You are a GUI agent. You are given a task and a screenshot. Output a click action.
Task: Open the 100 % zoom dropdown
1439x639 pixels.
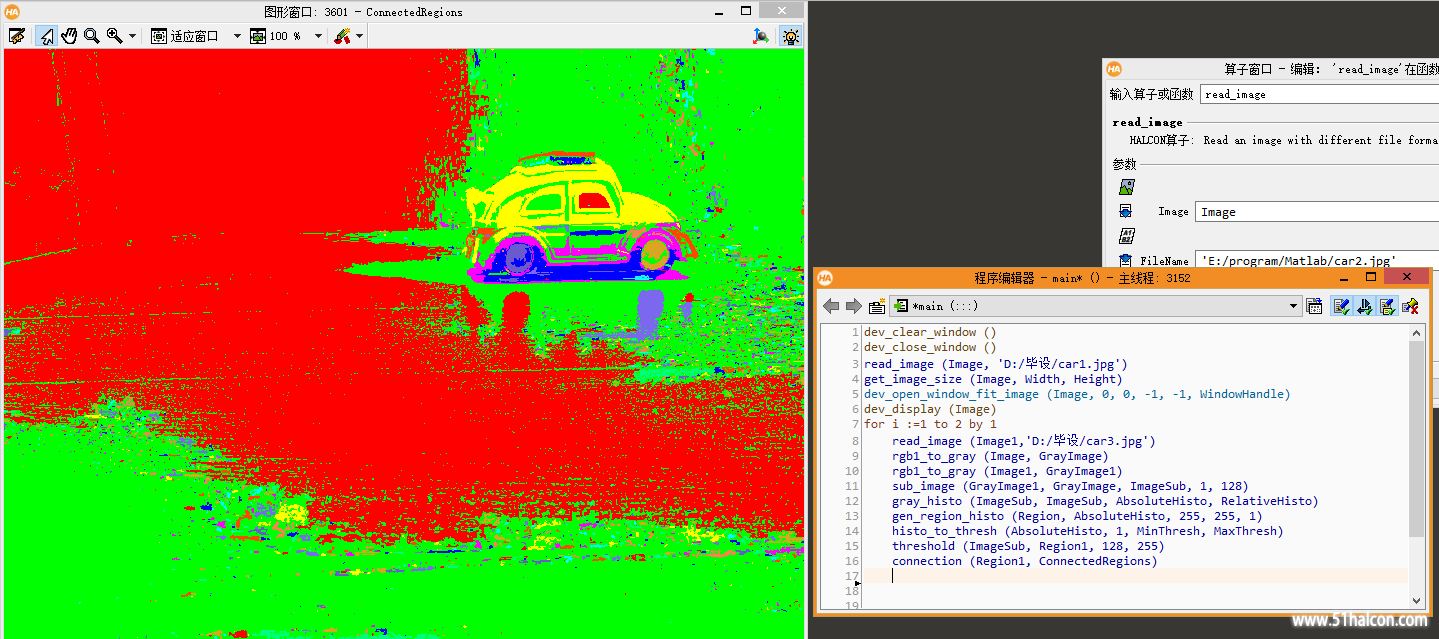(318, 36)
